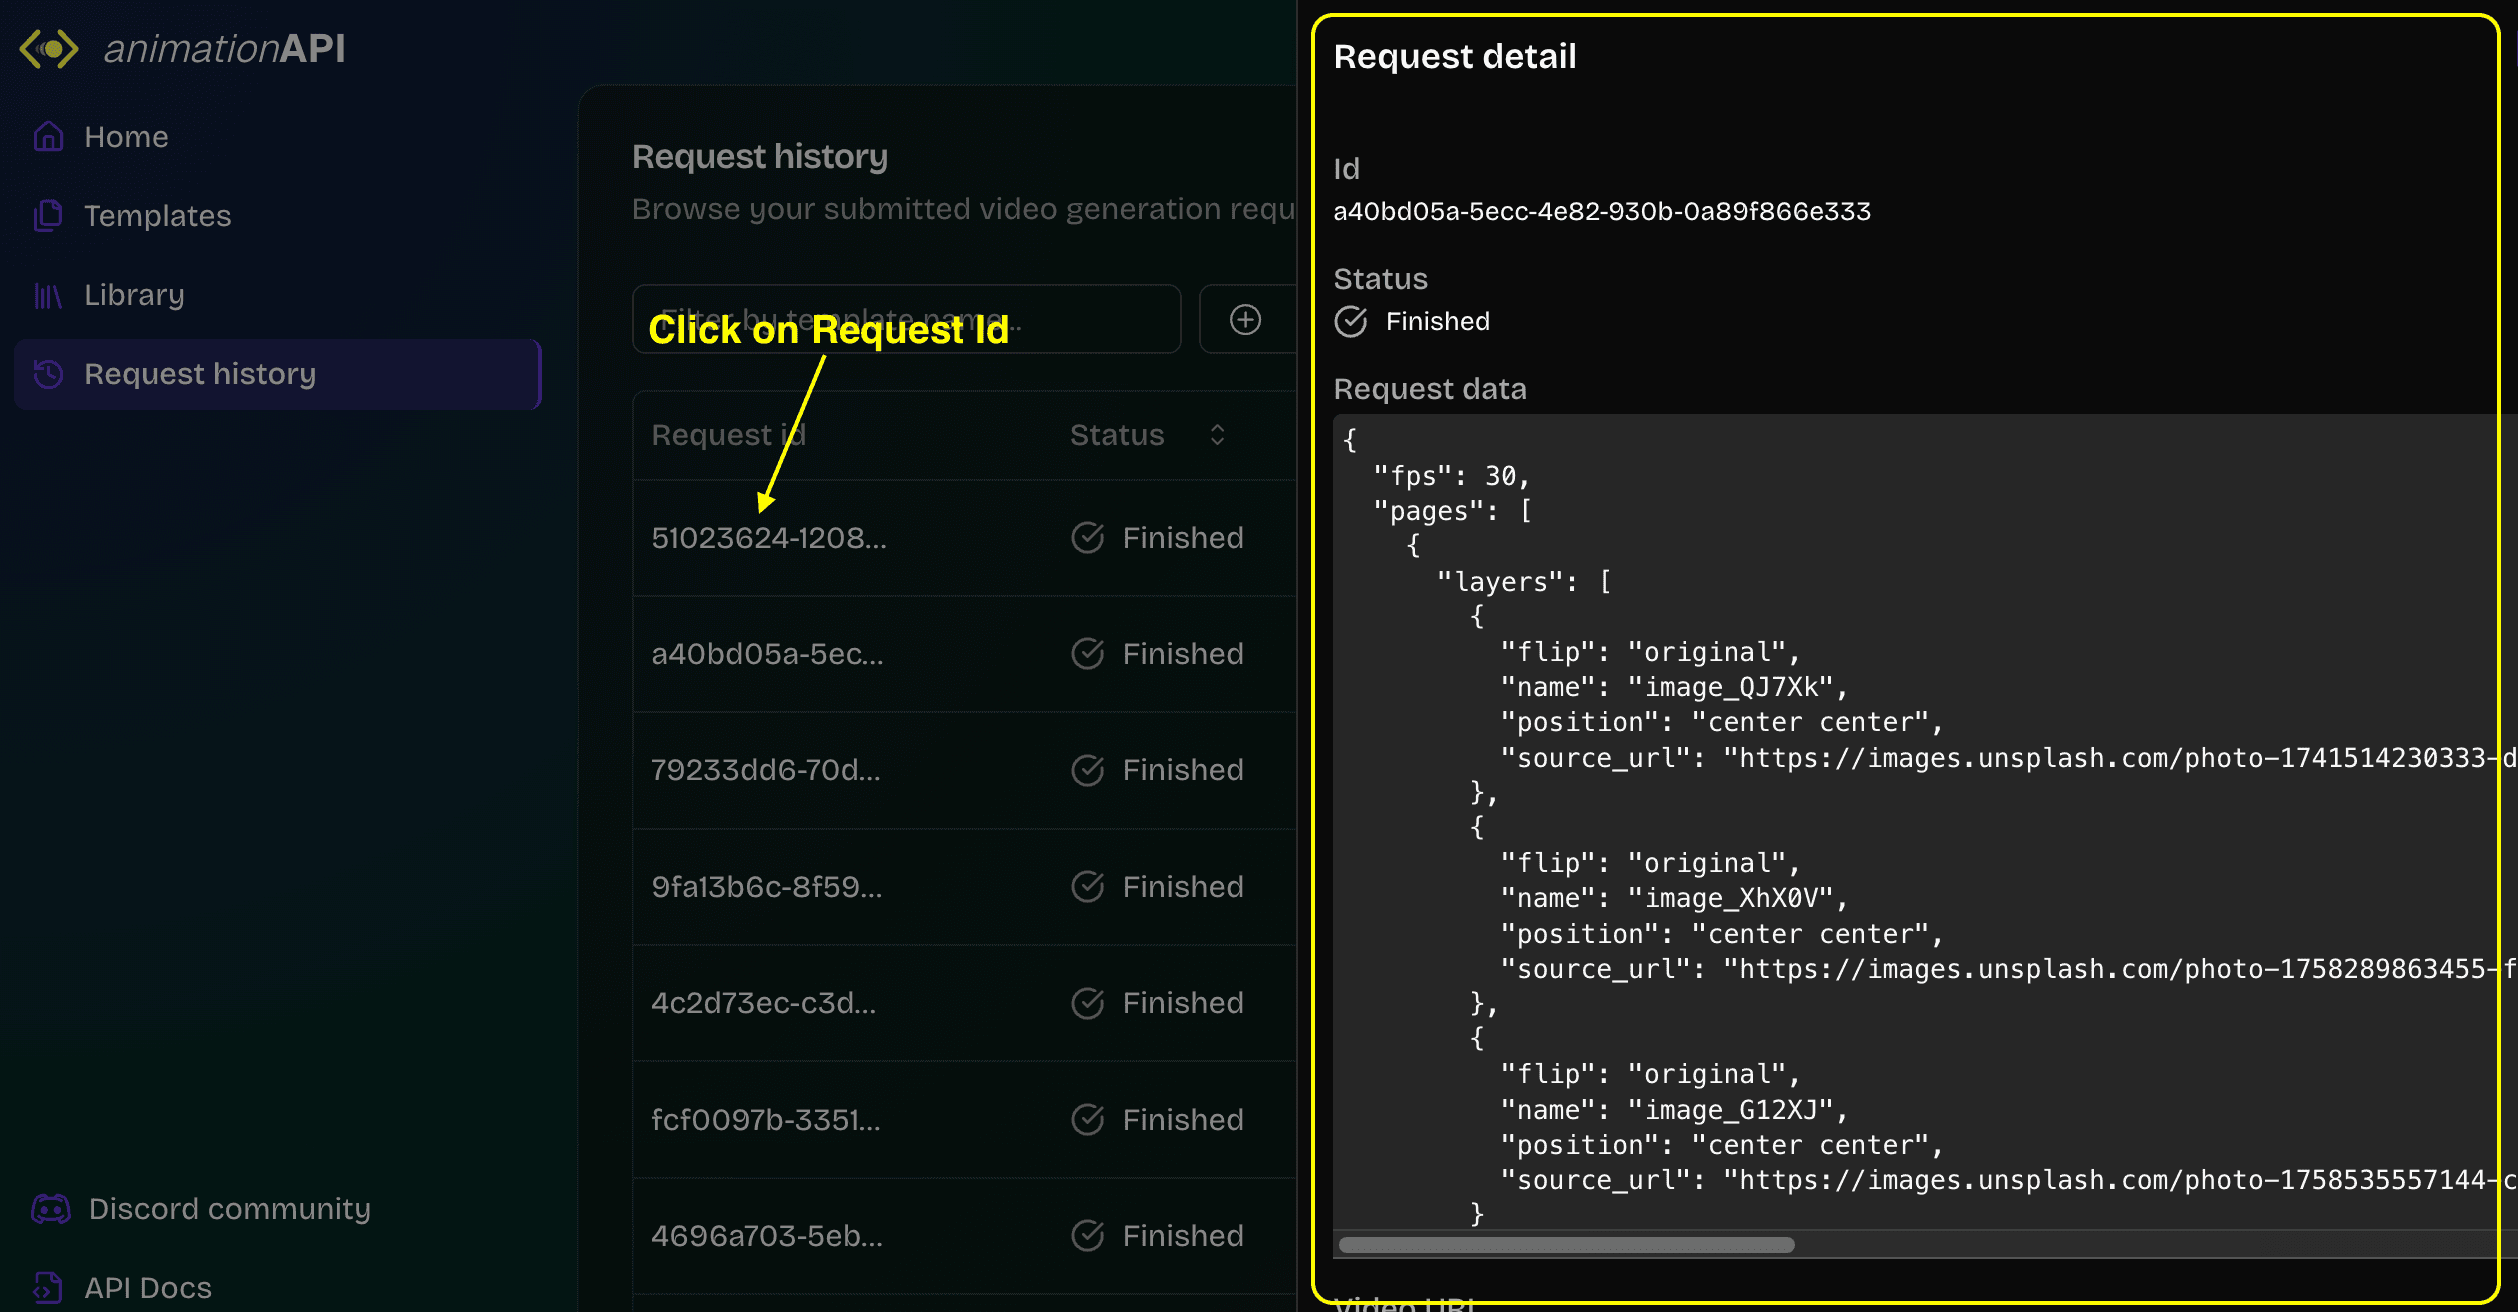Open details for request 79233dd6-70d
Viewport: 2518px width, 1312px height.
(x=766, y=770)
